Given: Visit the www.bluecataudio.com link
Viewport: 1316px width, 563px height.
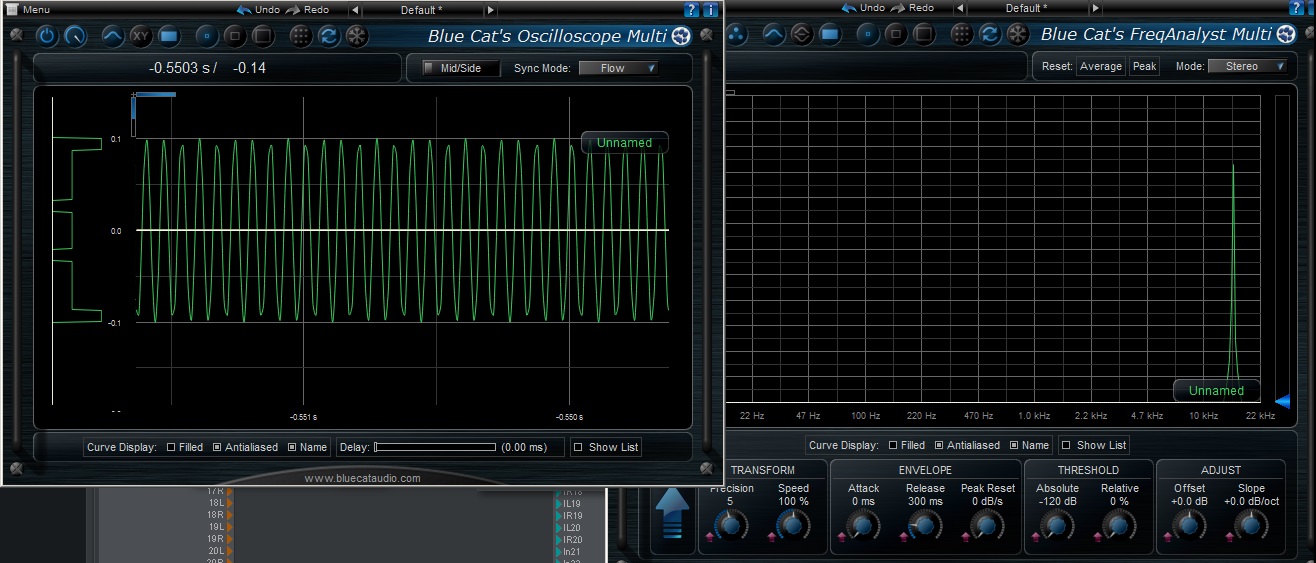Looking at the screenshot, I should 362,478.
